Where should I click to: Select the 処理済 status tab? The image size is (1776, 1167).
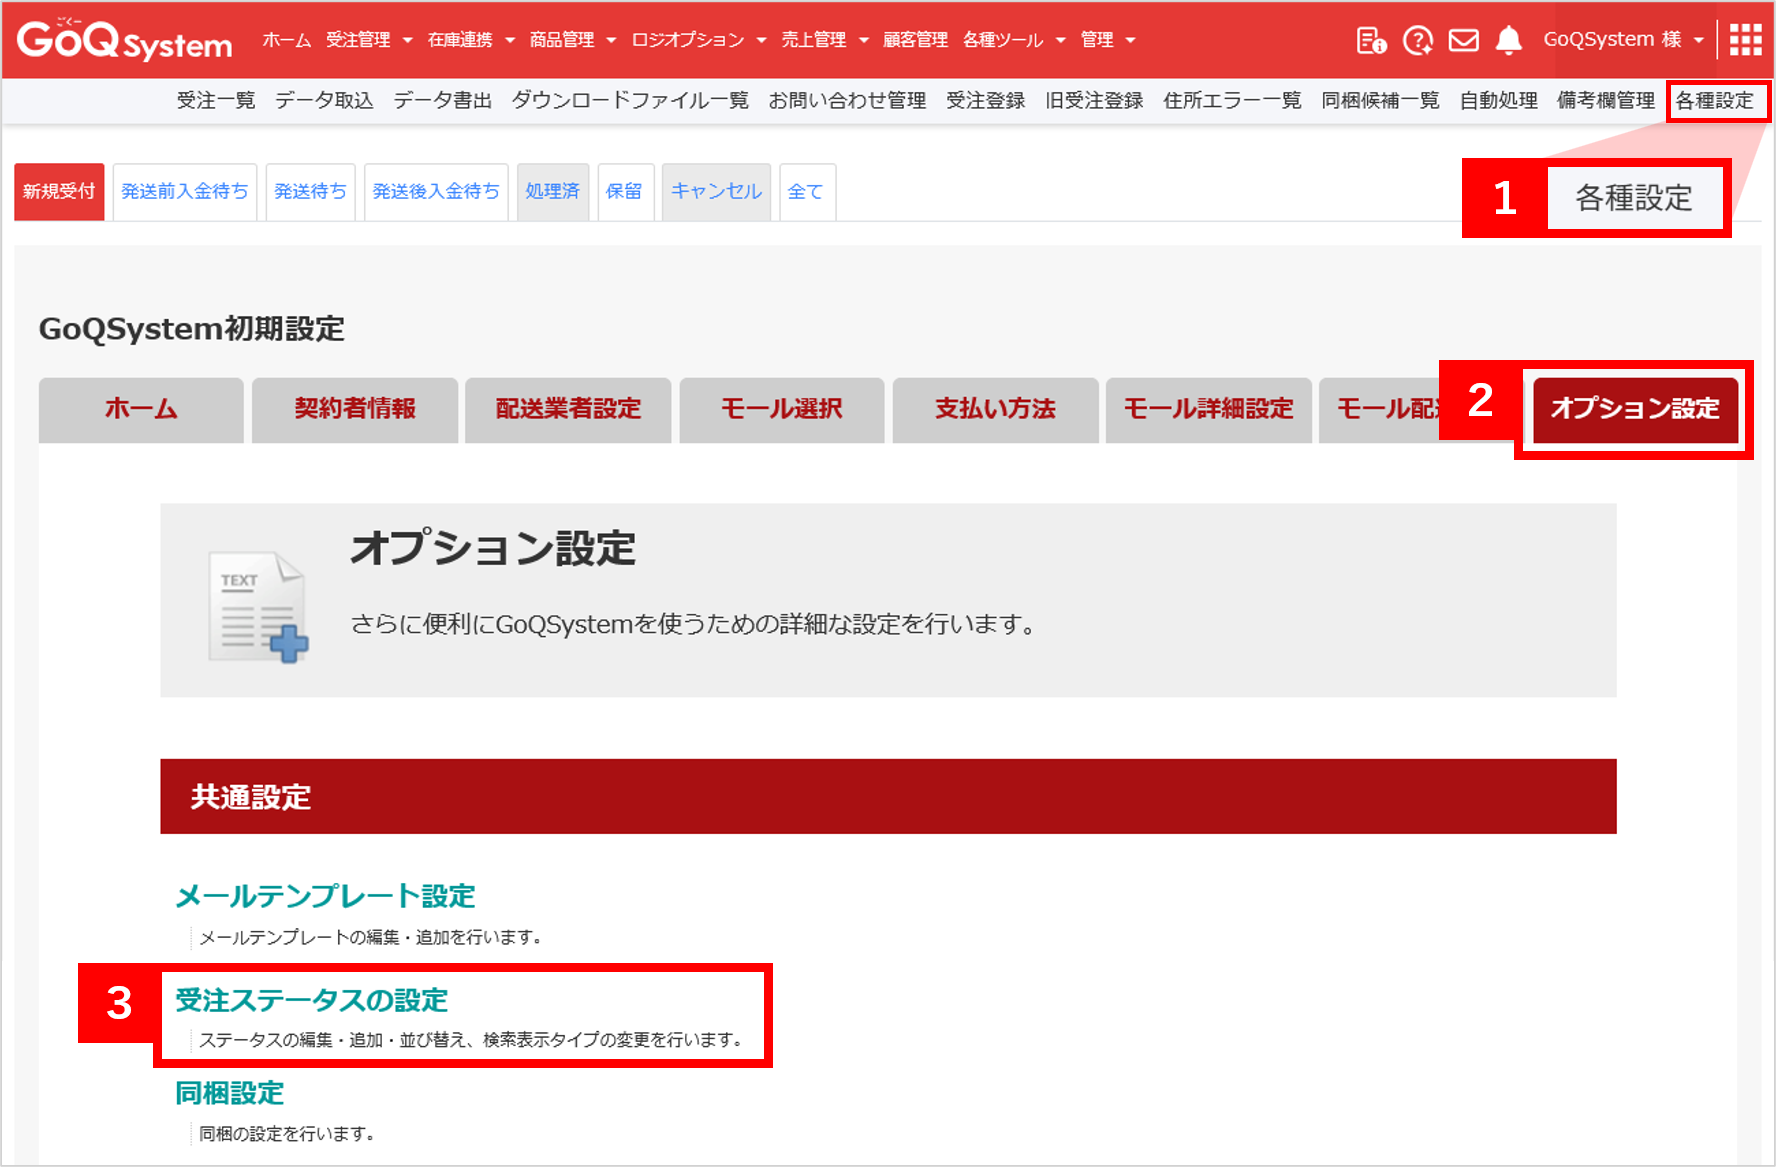tap(553, 191)
